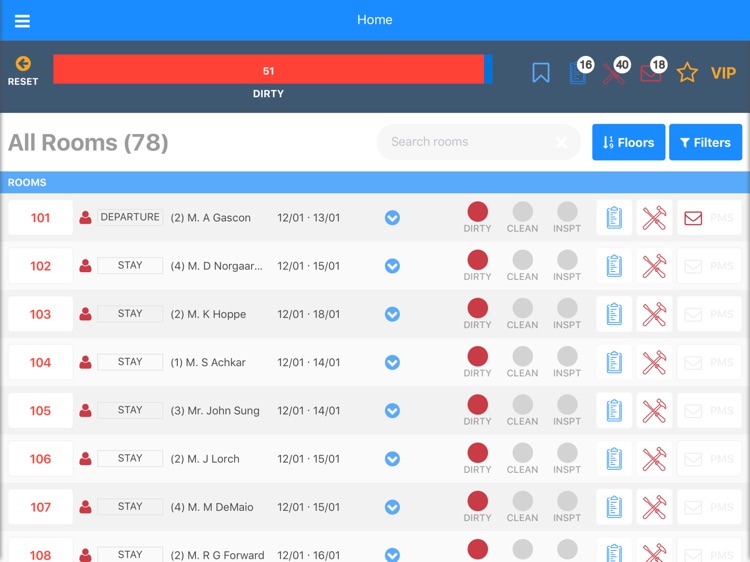750x562 pixels.
Task: Open room 103 task clipboard icon
Action: pyautogui.click(x=614, y=314)
